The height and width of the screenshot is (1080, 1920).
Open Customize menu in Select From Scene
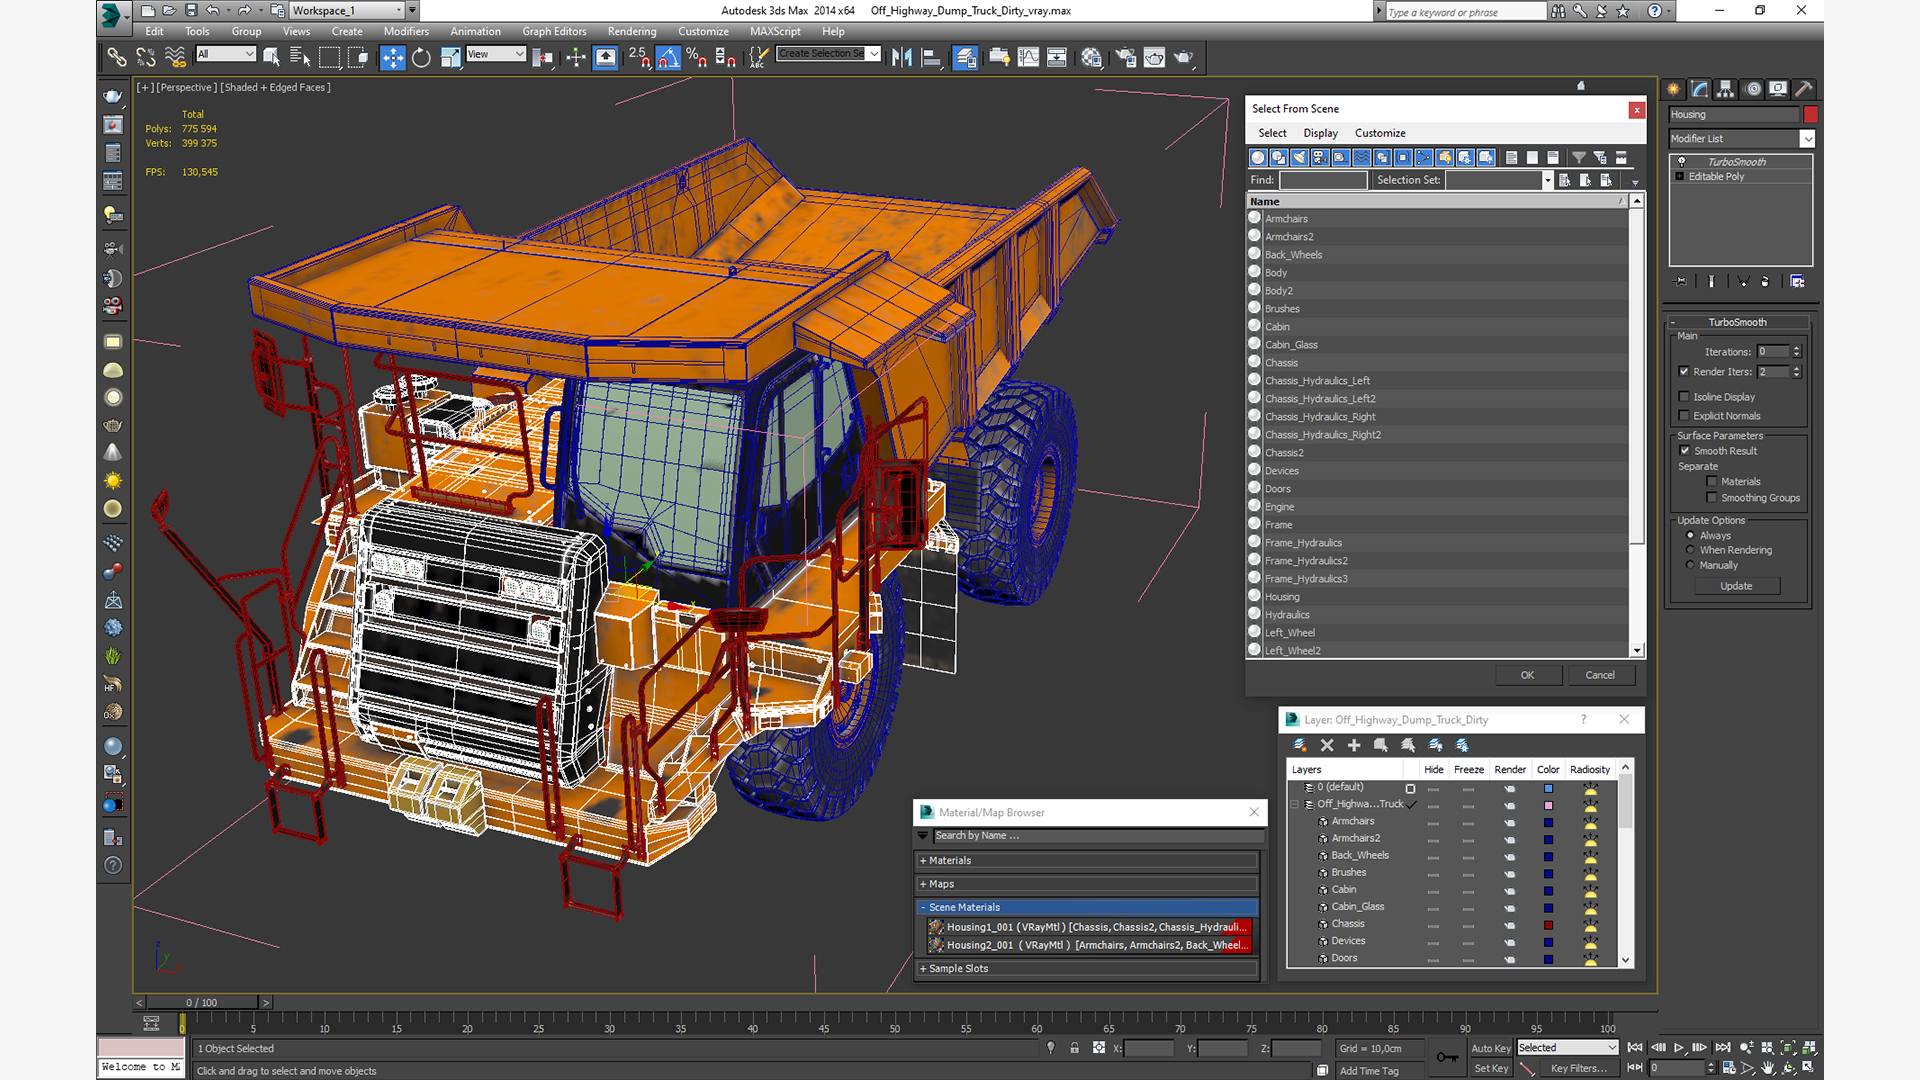coord(1380,133)
